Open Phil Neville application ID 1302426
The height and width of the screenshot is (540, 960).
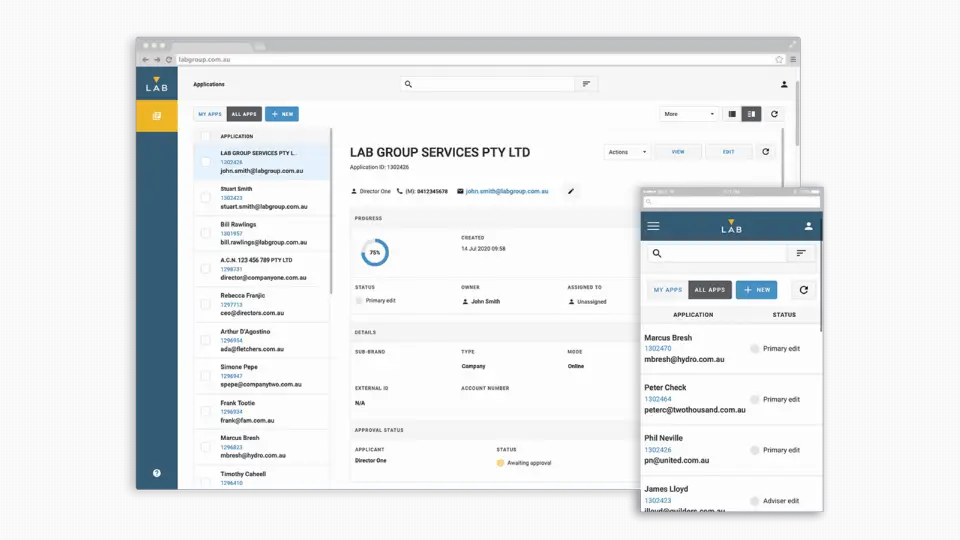(658, 450)
